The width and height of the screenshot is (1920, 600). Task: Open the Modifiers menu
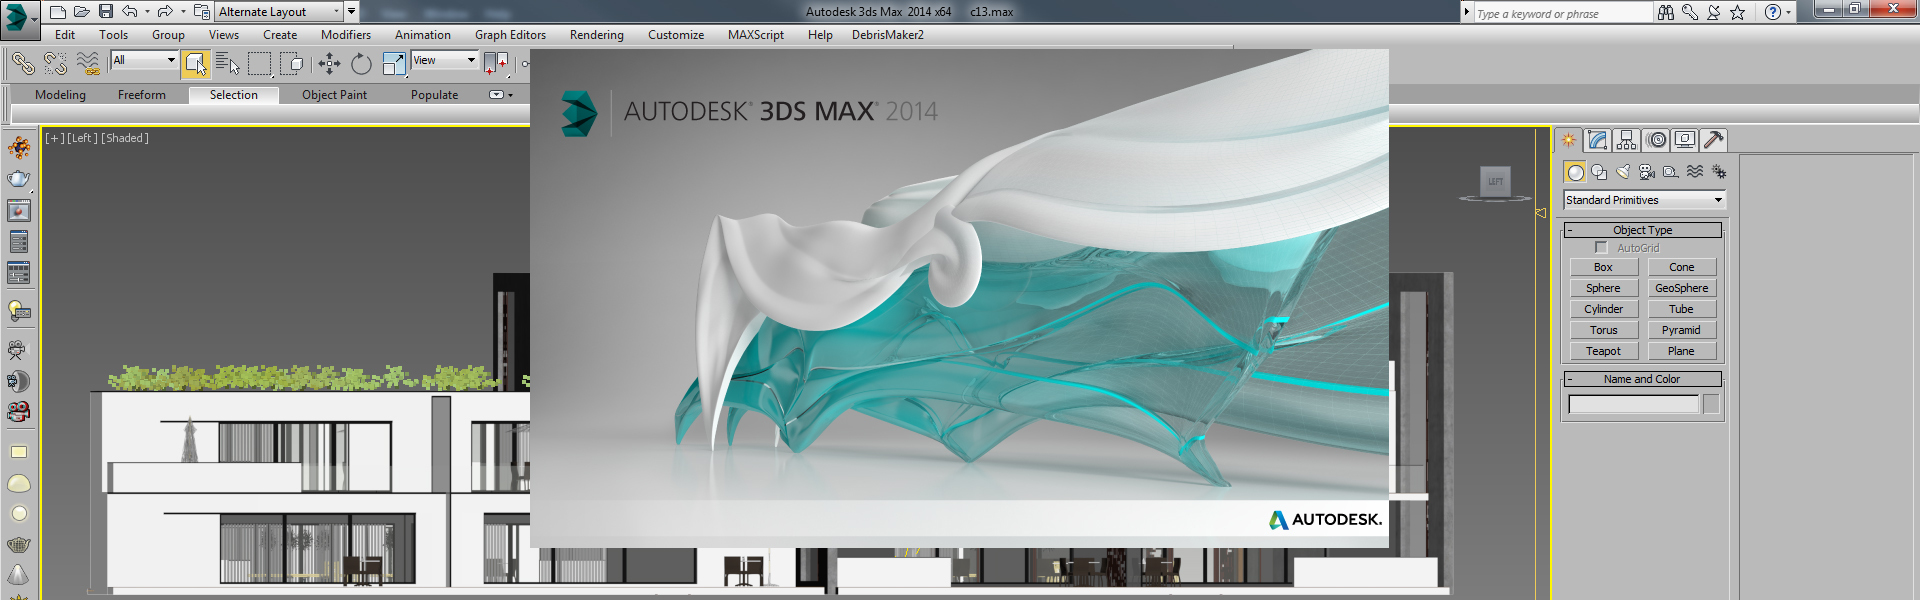click(346, 35)
